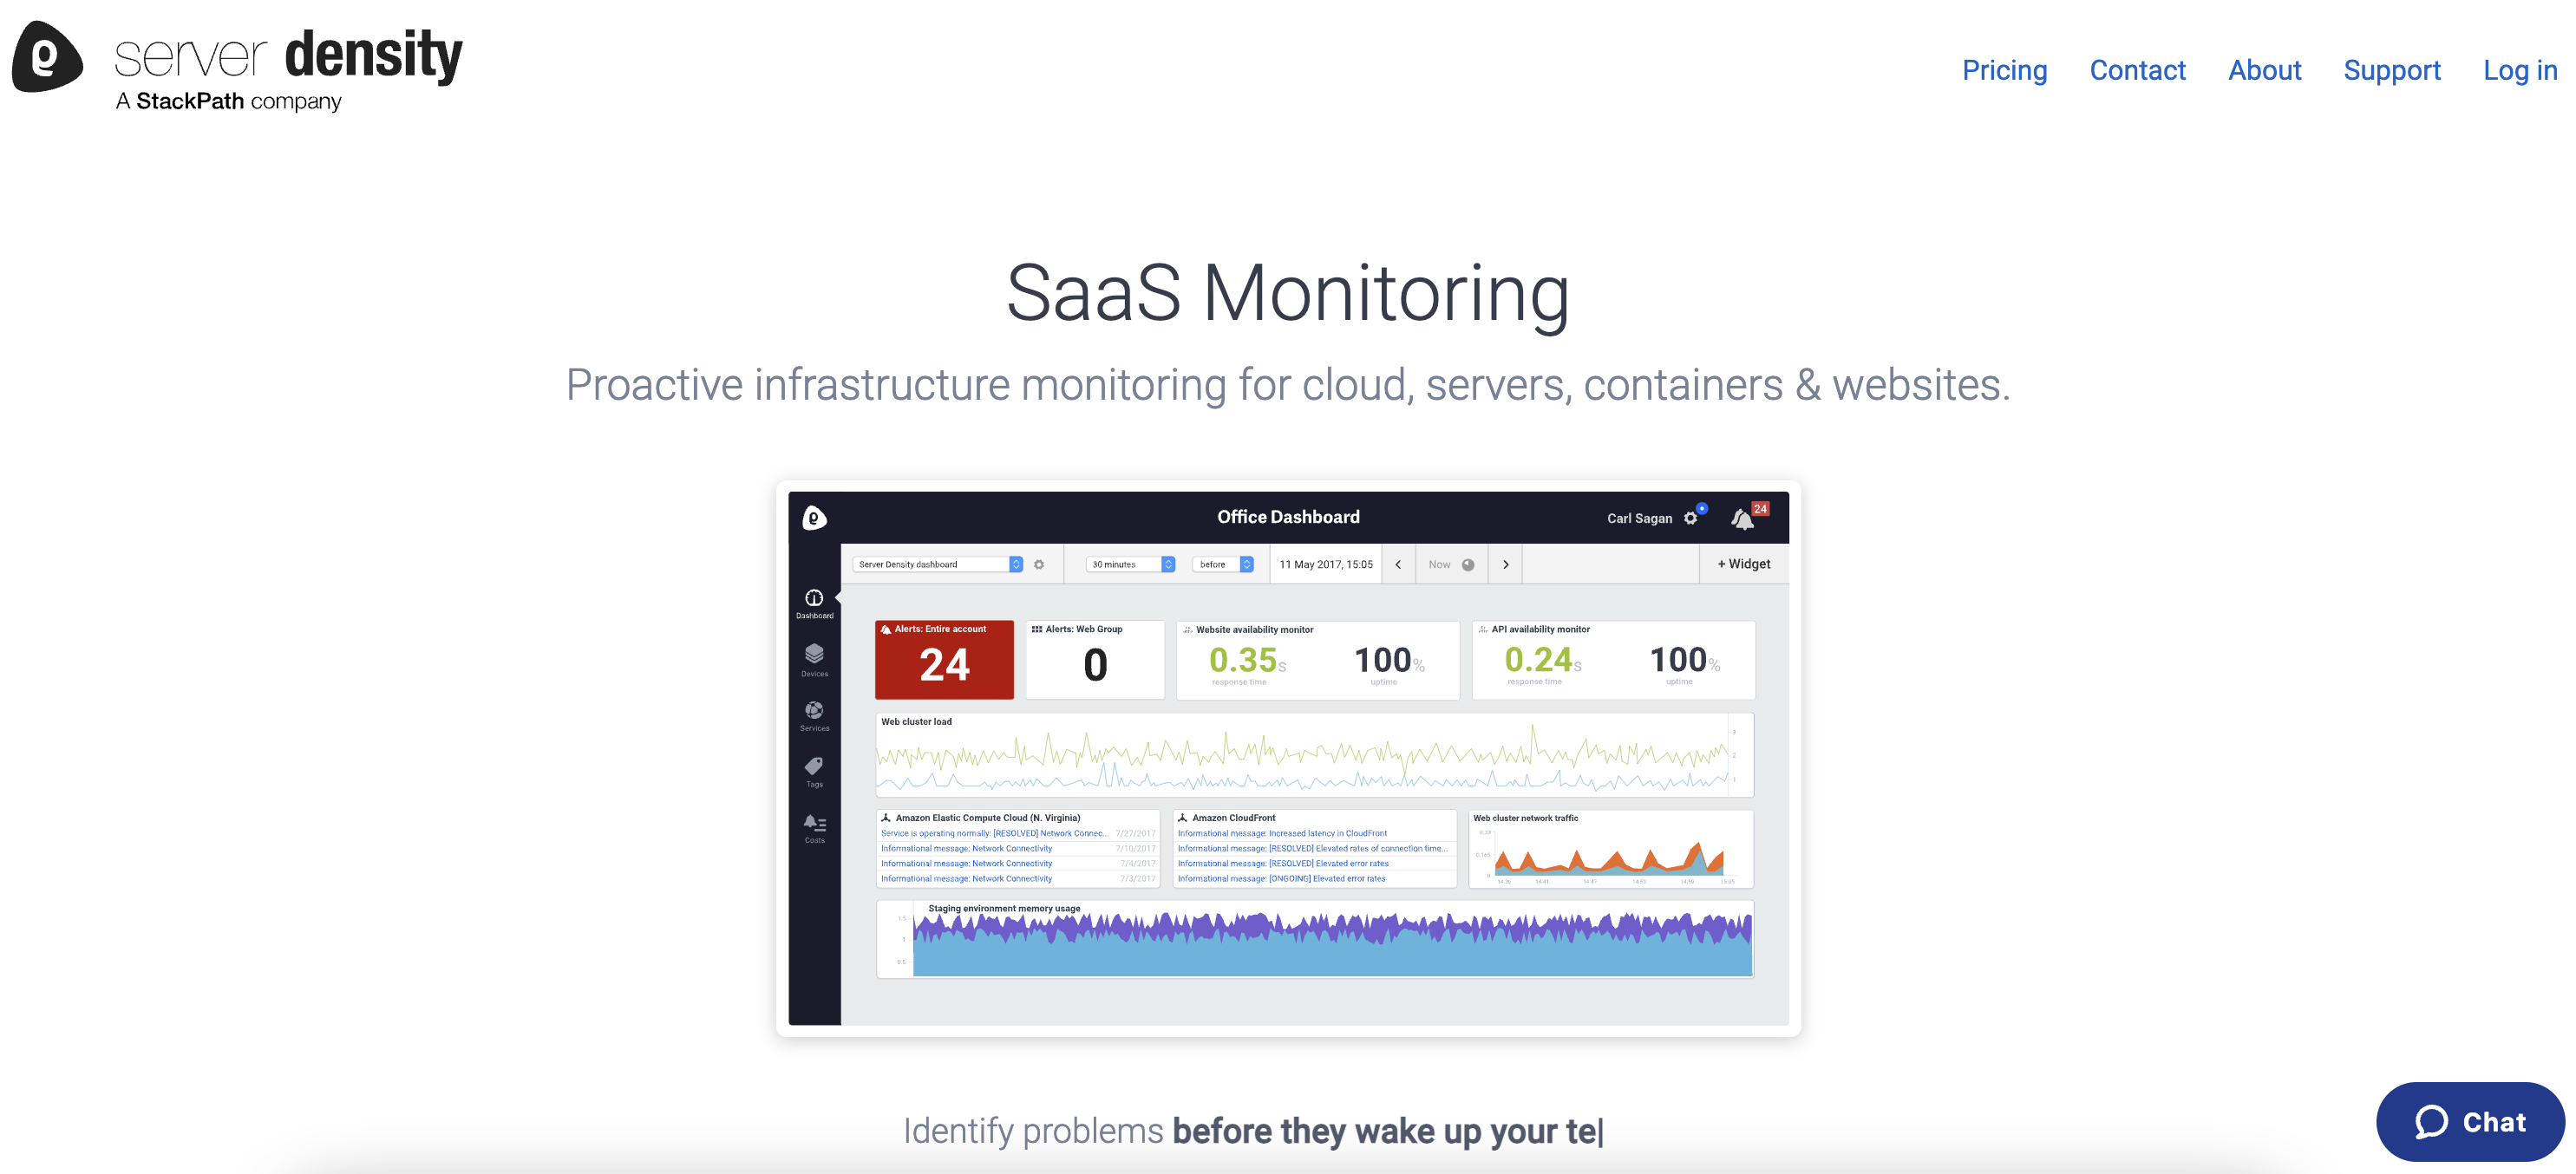Click the Amazon CloudFront heading
This screenshot has height=1174, width=2576.
point(1233,818)
